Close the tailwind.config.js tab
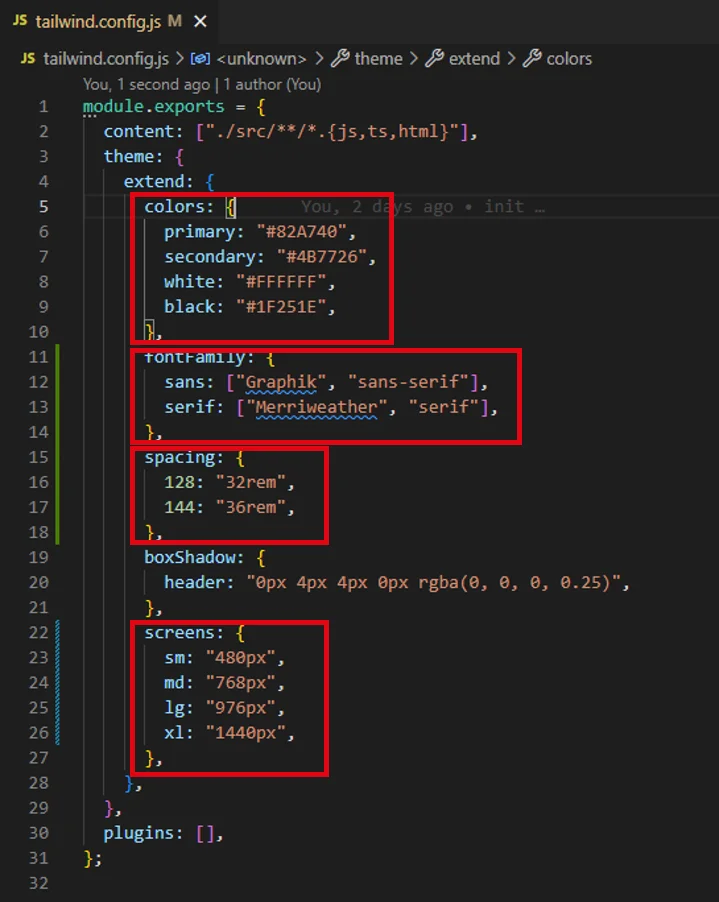The image size is (719, 902). pos(200,22)
